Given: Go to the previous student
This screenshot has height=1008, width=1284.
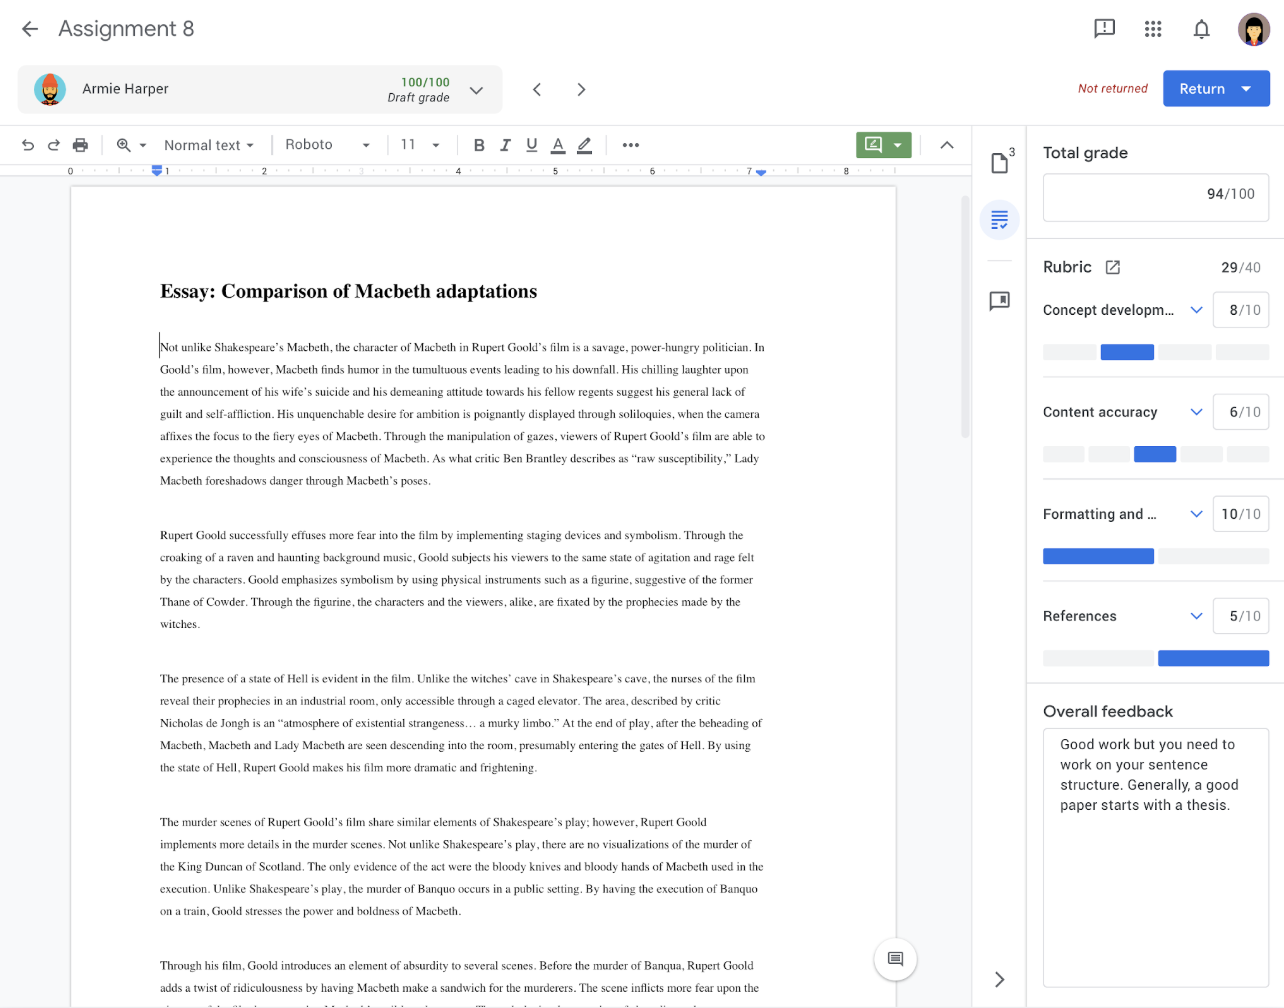Looking at the screenshot, I should [x=537, y=89].
